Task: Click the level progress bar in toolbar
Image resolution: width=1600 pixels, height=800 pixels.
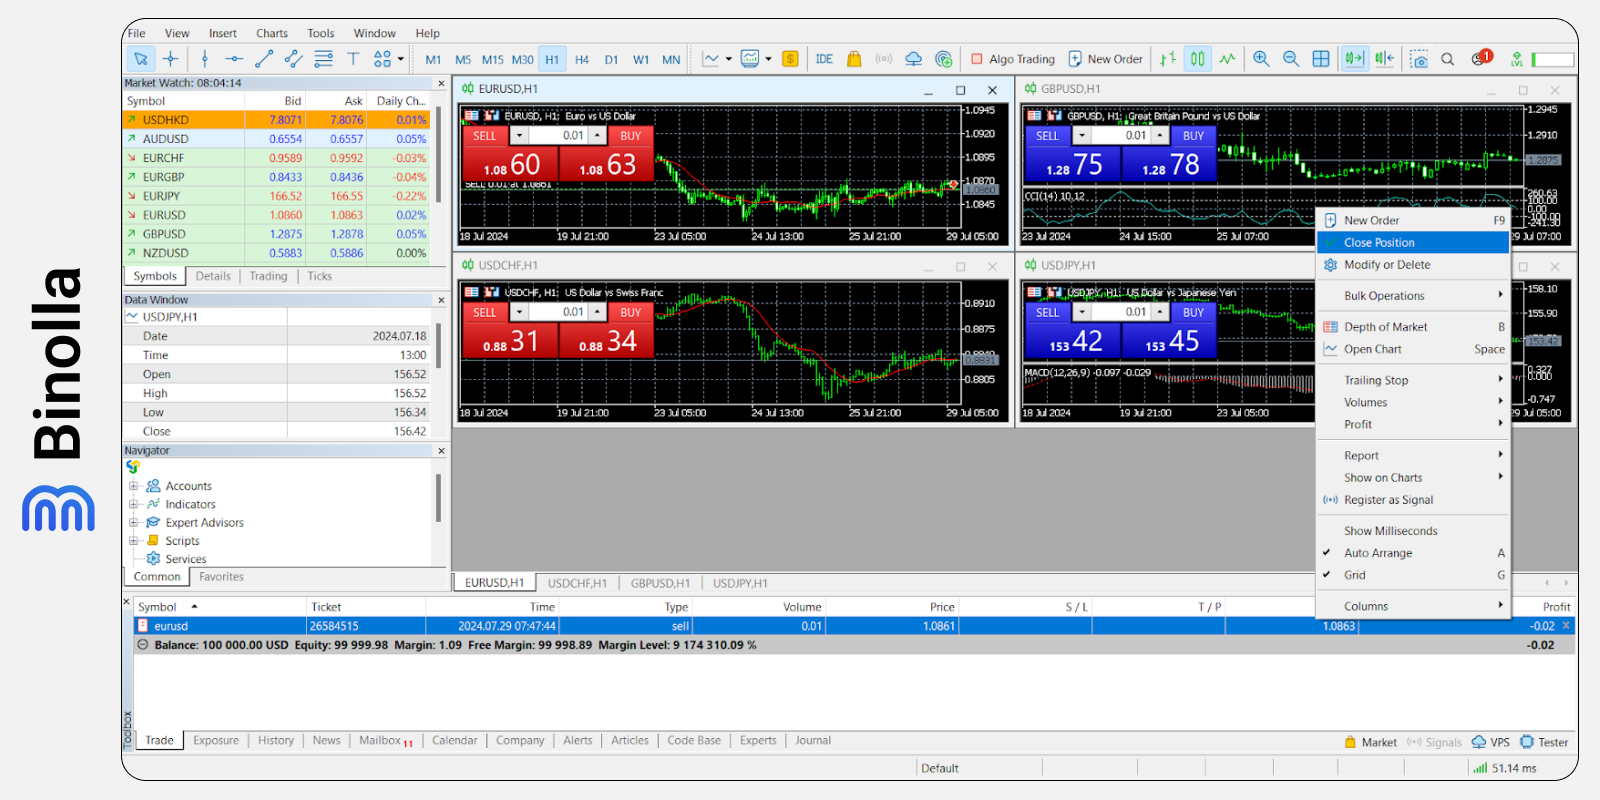Action: [1553, 60]
